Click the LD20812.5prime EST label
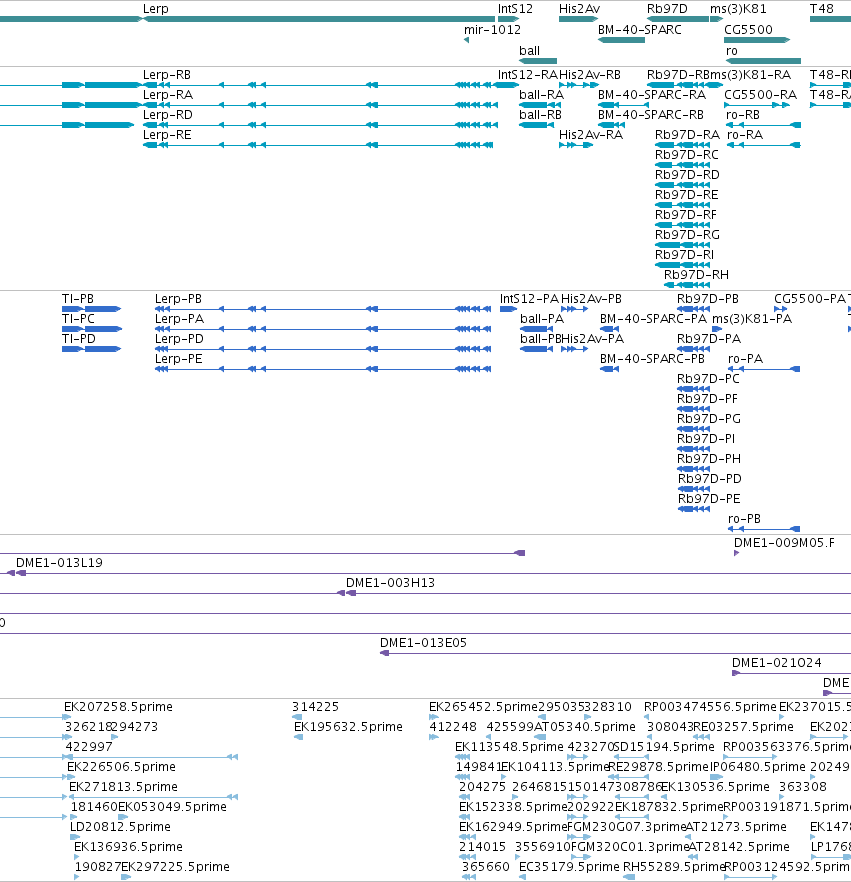This screenshot has height=882, width=851. [x=120, y=827]
